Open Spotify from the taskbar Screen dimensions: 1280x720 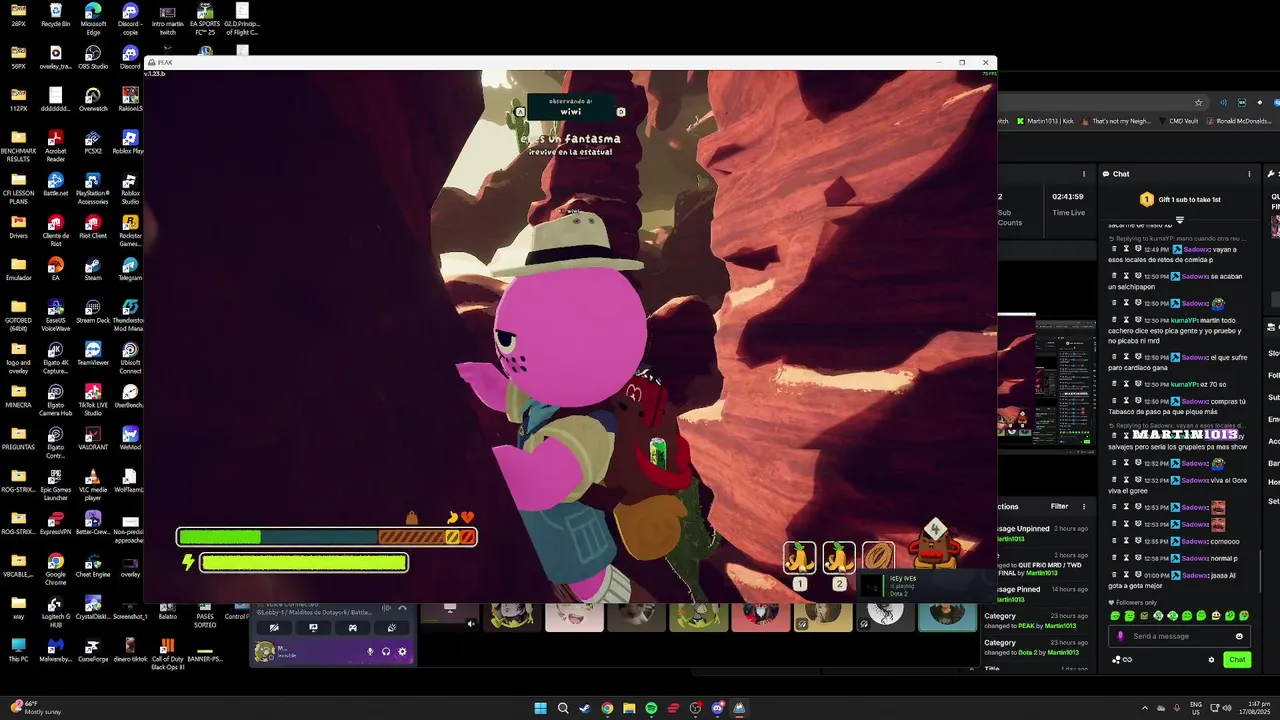pos(651,708)
